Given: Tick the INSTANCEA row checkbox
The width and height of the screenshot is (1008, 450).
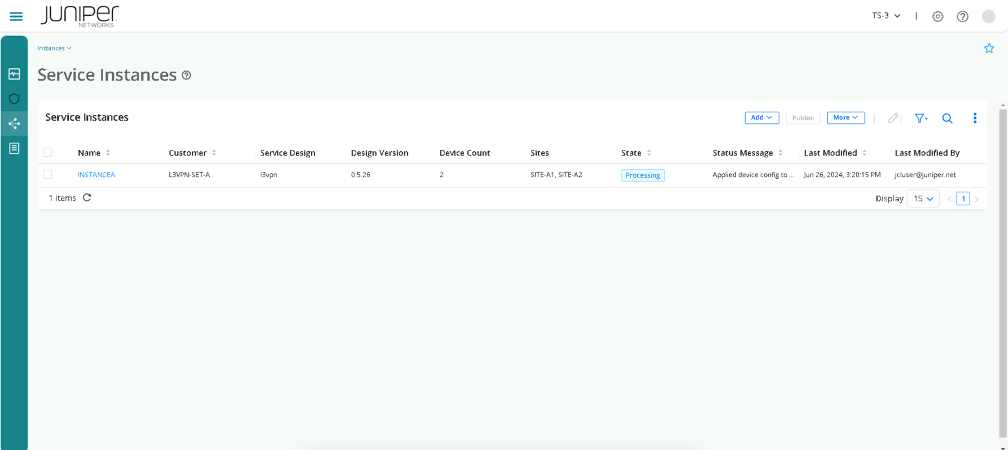Looking at the screenshot, I should [48, 174].
